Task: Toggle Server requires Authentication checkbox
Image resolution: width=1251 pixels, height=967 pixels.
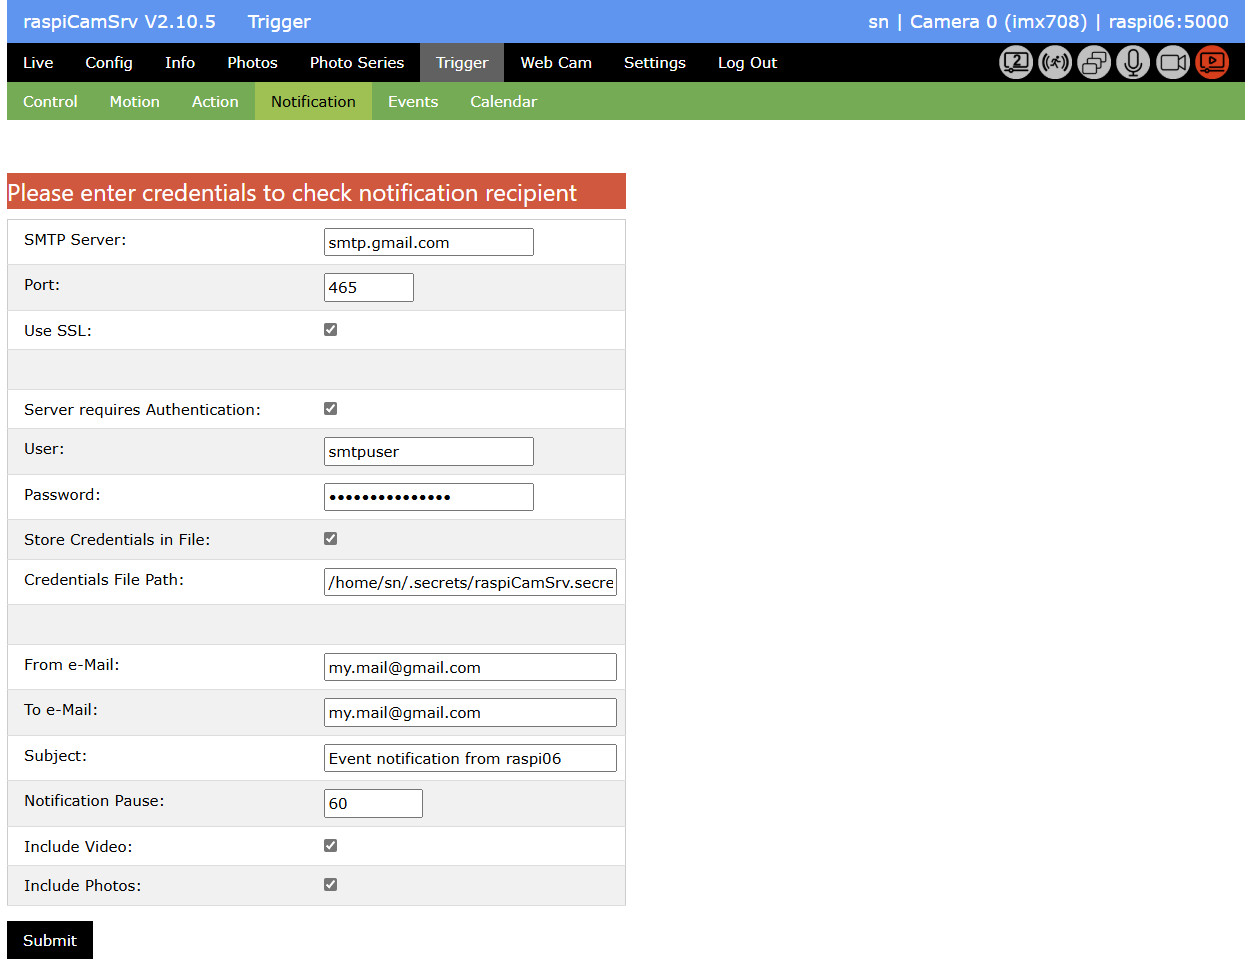Action: tap(331, 409)
